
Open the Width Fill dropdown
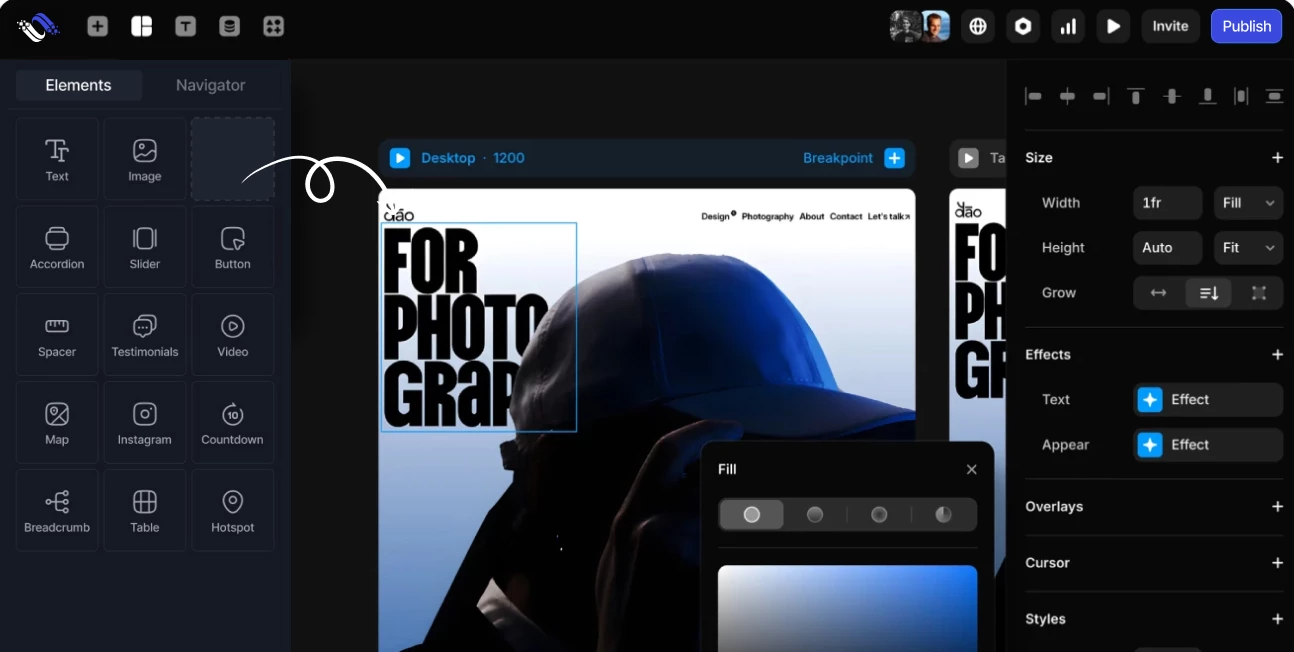point(1248,203)
